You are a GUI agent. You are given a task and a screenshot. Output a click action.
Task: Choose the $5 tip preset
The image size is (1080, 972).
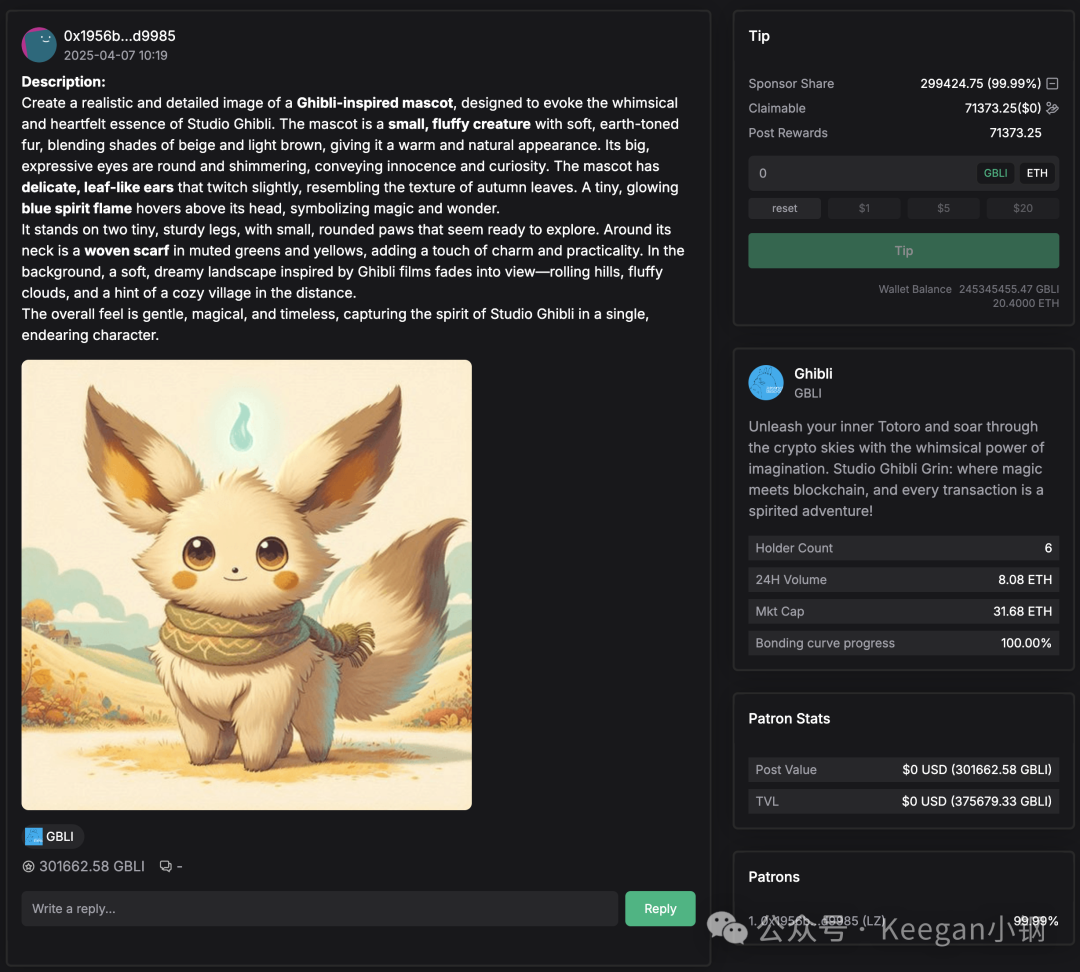tap(943, 208)
